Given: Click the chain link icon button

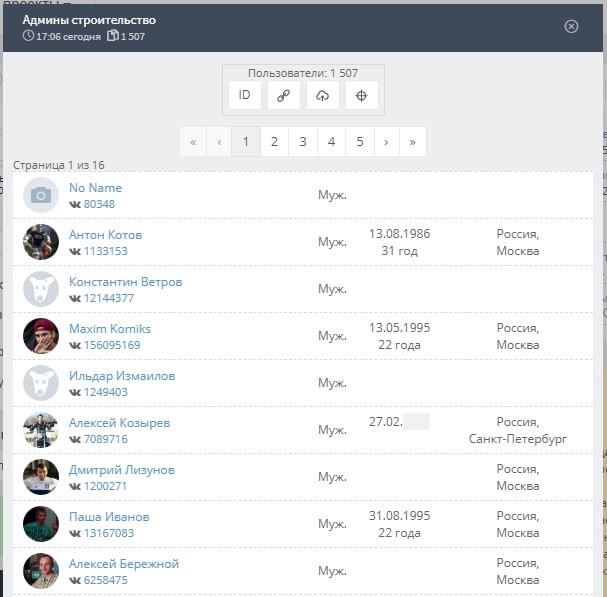Looking at the screenshot, I should pos(283,95).
